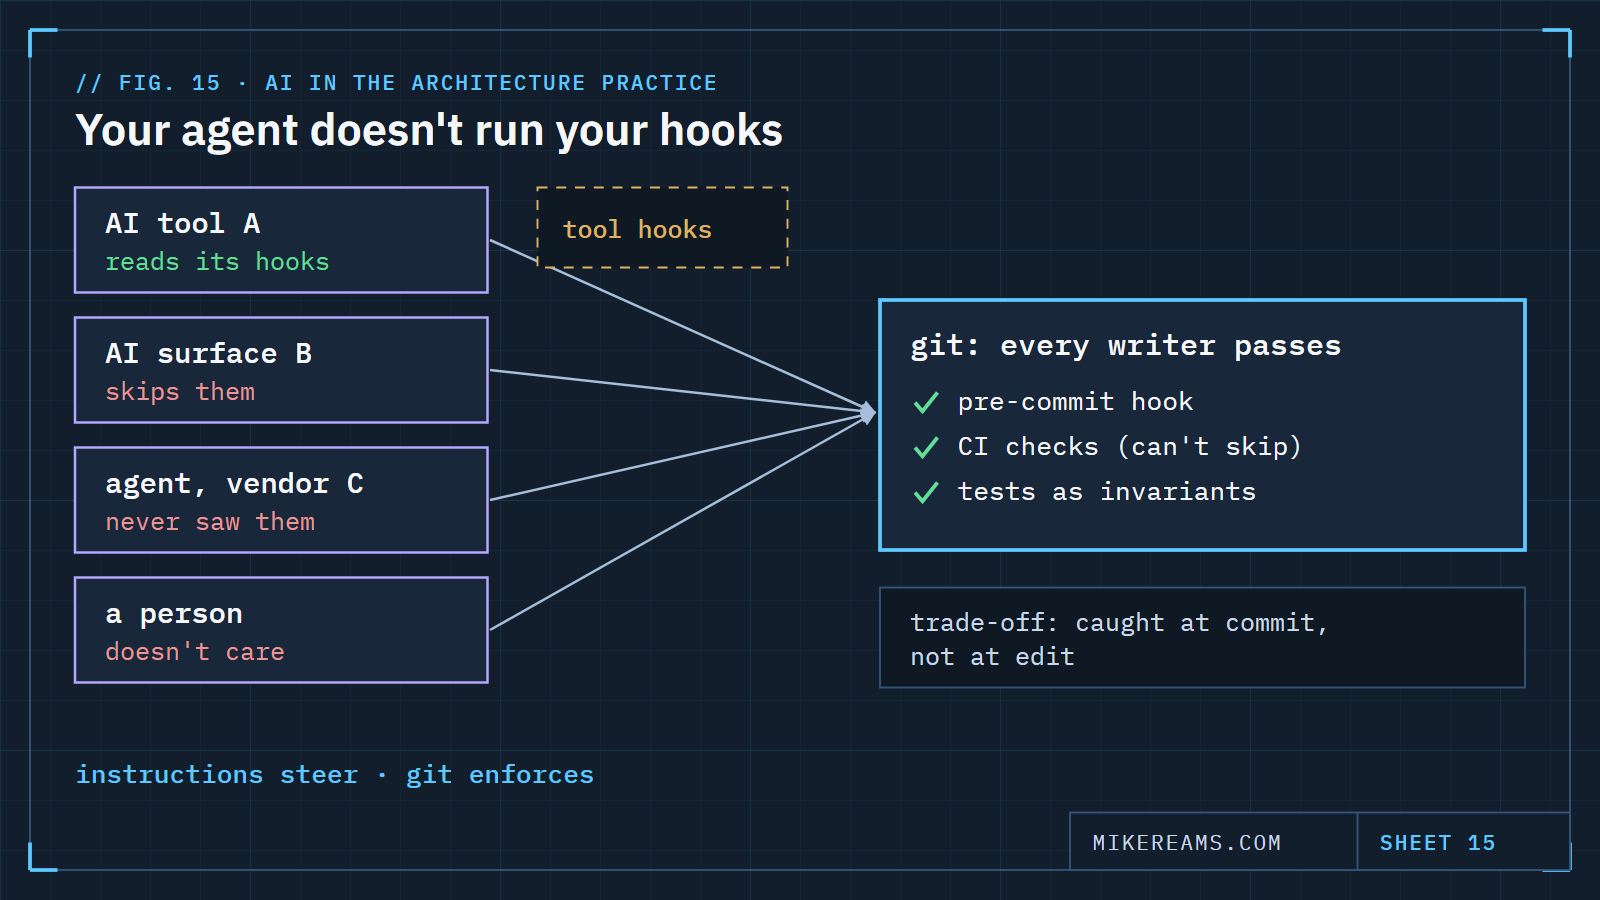Click the checkmark beside pre-commit hook

point(926,403)
